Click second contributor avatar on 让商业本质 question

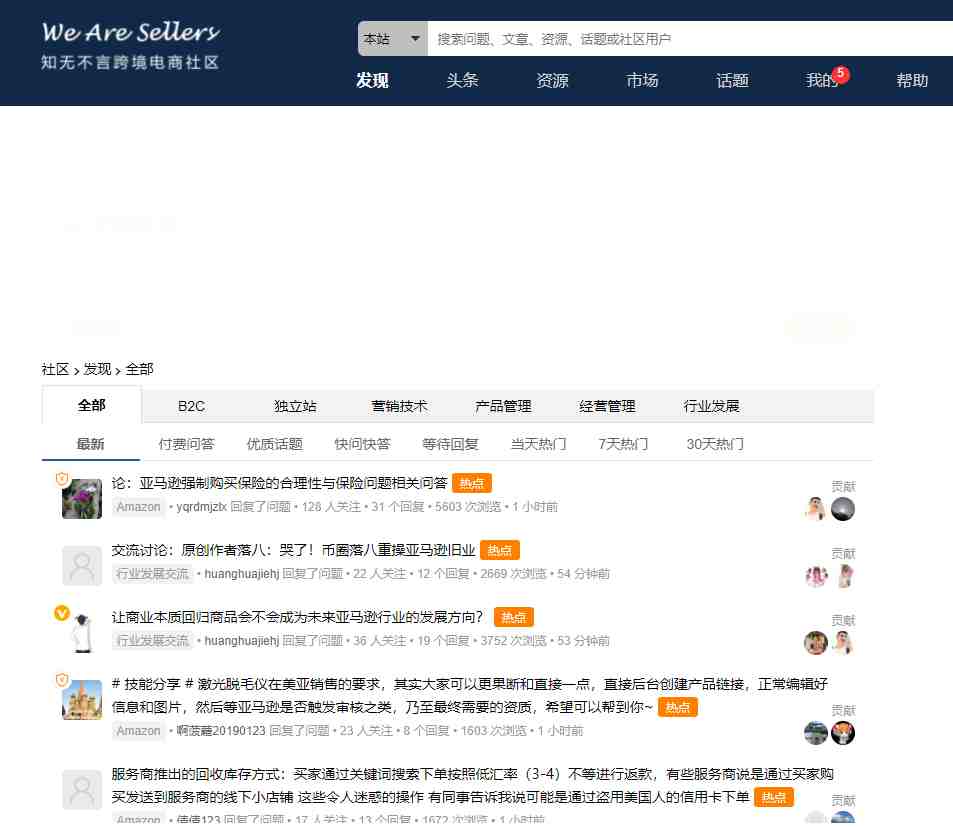(x=843, y=642)
